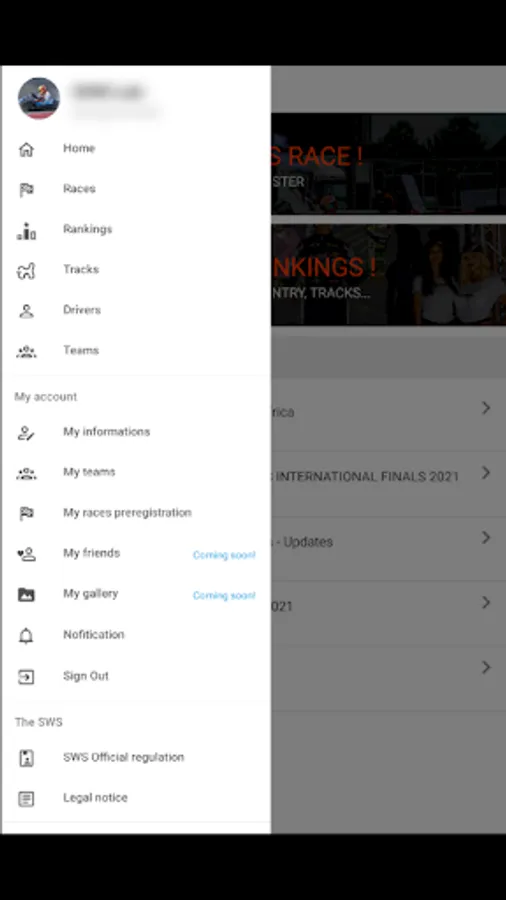The width and height of the screenshot is (506, 900).
Task: Open Races via the flag icon
Action: pyautogui.click(x=26, y=189)
